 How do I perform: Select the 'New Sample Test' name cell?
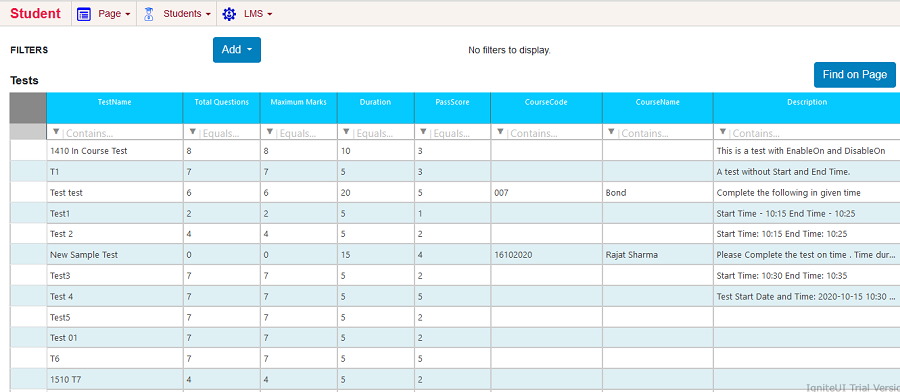click(x=115, y=255)
